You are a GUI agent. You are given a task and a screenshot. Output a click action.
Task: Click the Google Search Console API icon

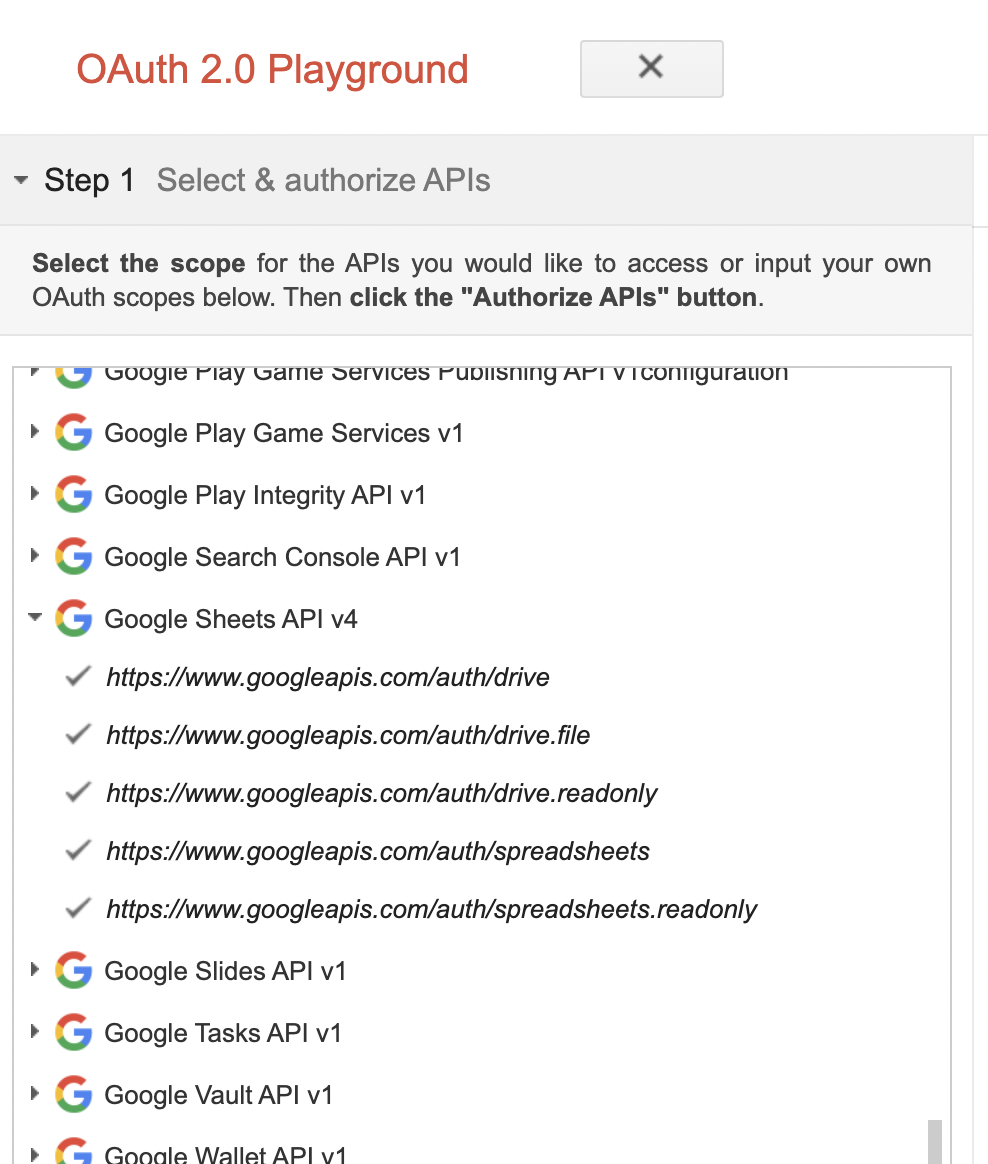click(x=73, y=556)
